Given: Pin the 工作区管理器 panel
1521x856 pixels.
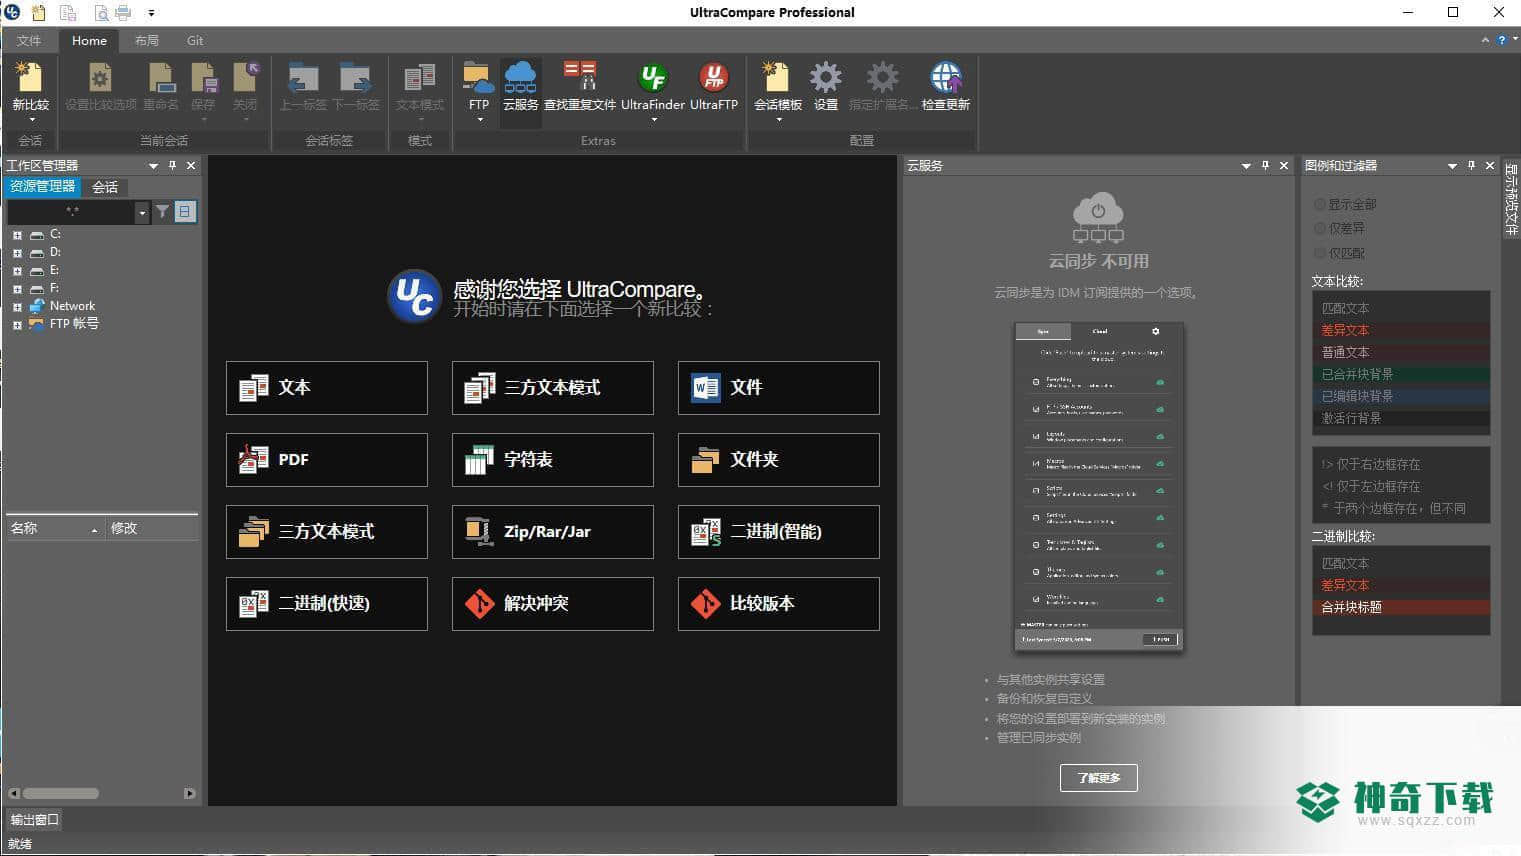Looking at the screenshot, I should (x=172, y=165).
